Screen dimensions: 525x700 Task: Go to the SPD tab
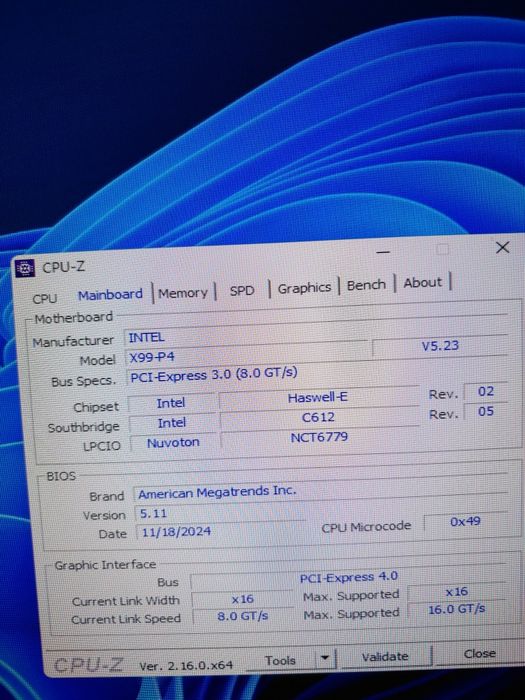click(x=242, y=291)
